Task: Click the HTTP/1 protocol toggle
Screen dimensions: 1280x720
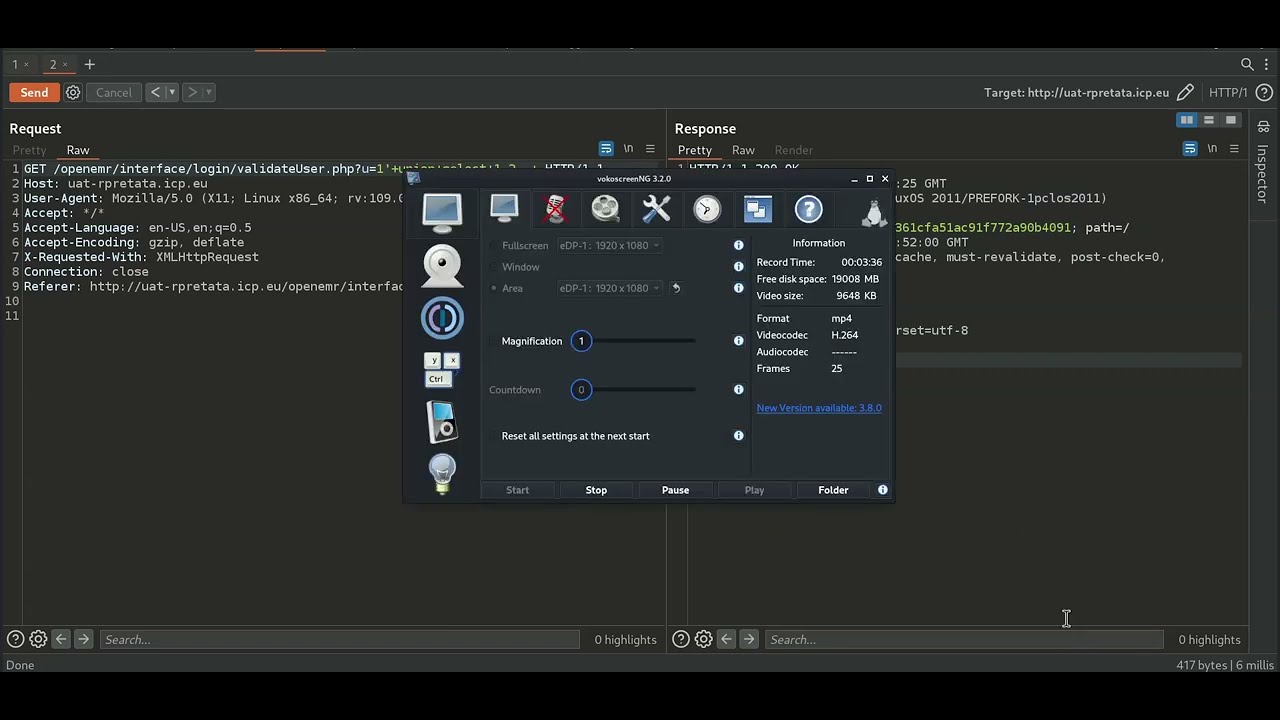Action: (x=1228, y=92)
